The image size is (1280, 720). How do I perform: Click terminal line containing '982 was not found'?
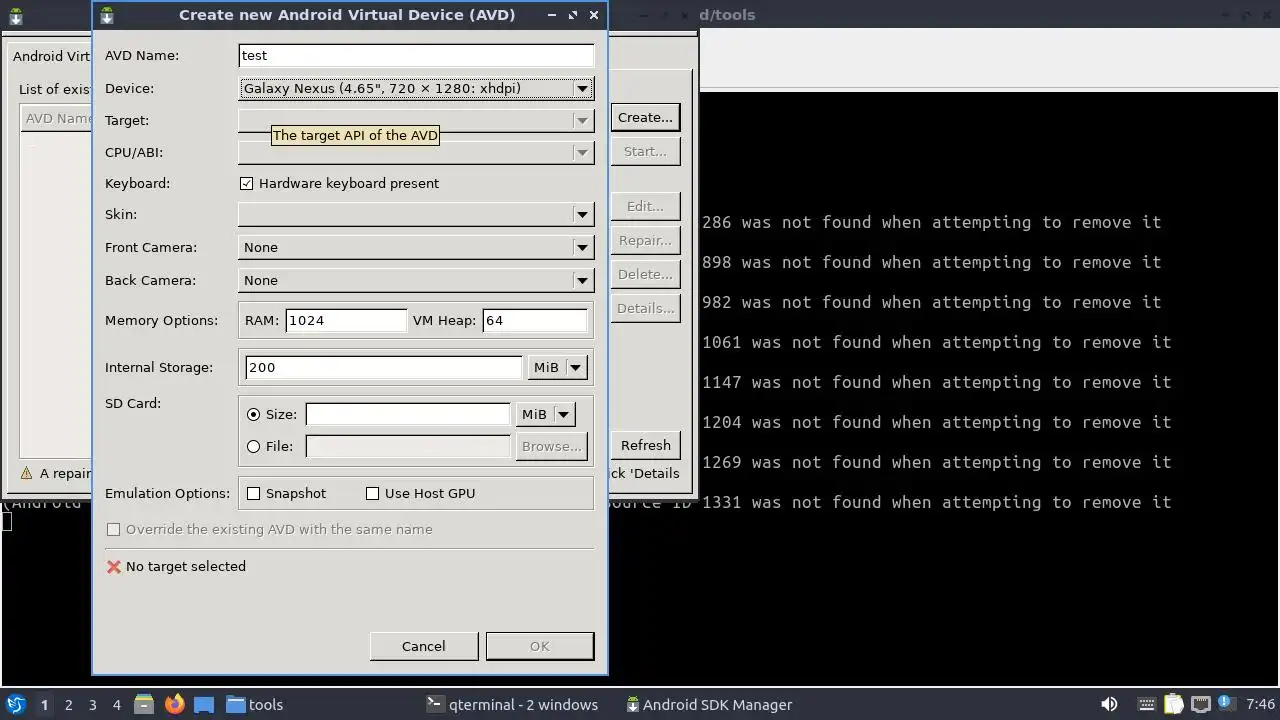click(x=931, y=302)
